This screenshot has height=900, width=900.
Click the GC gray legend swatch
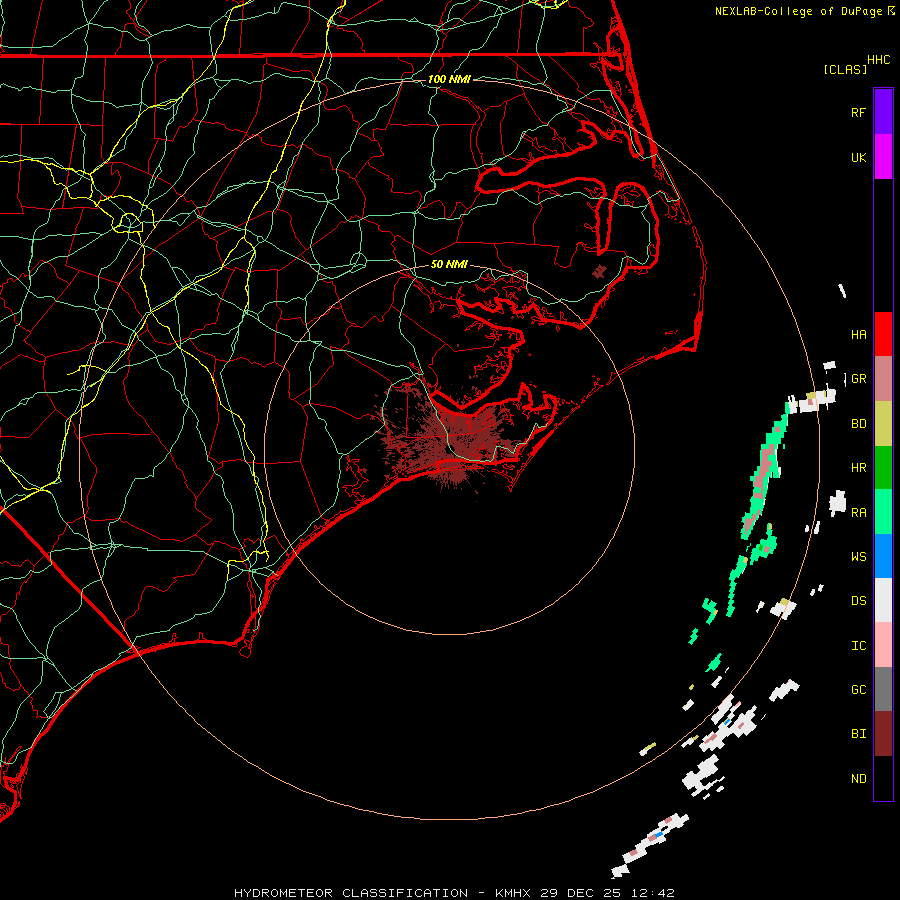[x=883, y=689]
